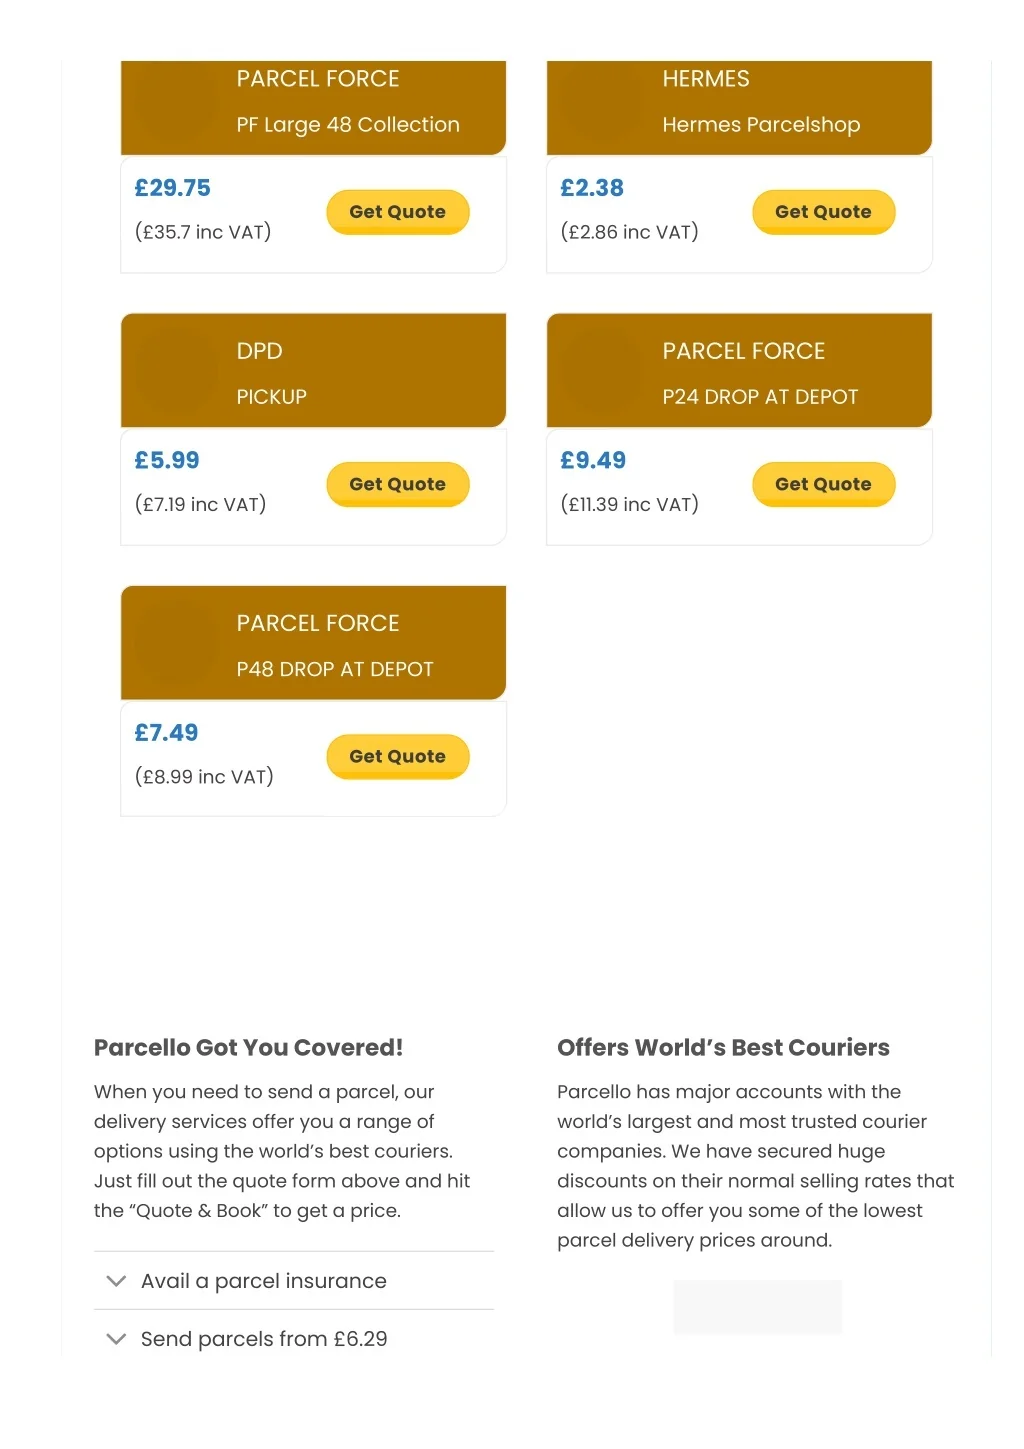This screenshot has height=1449, width=1024.
Task: Expand the Avail a parcel insurance section
Action: point(263,1281)
